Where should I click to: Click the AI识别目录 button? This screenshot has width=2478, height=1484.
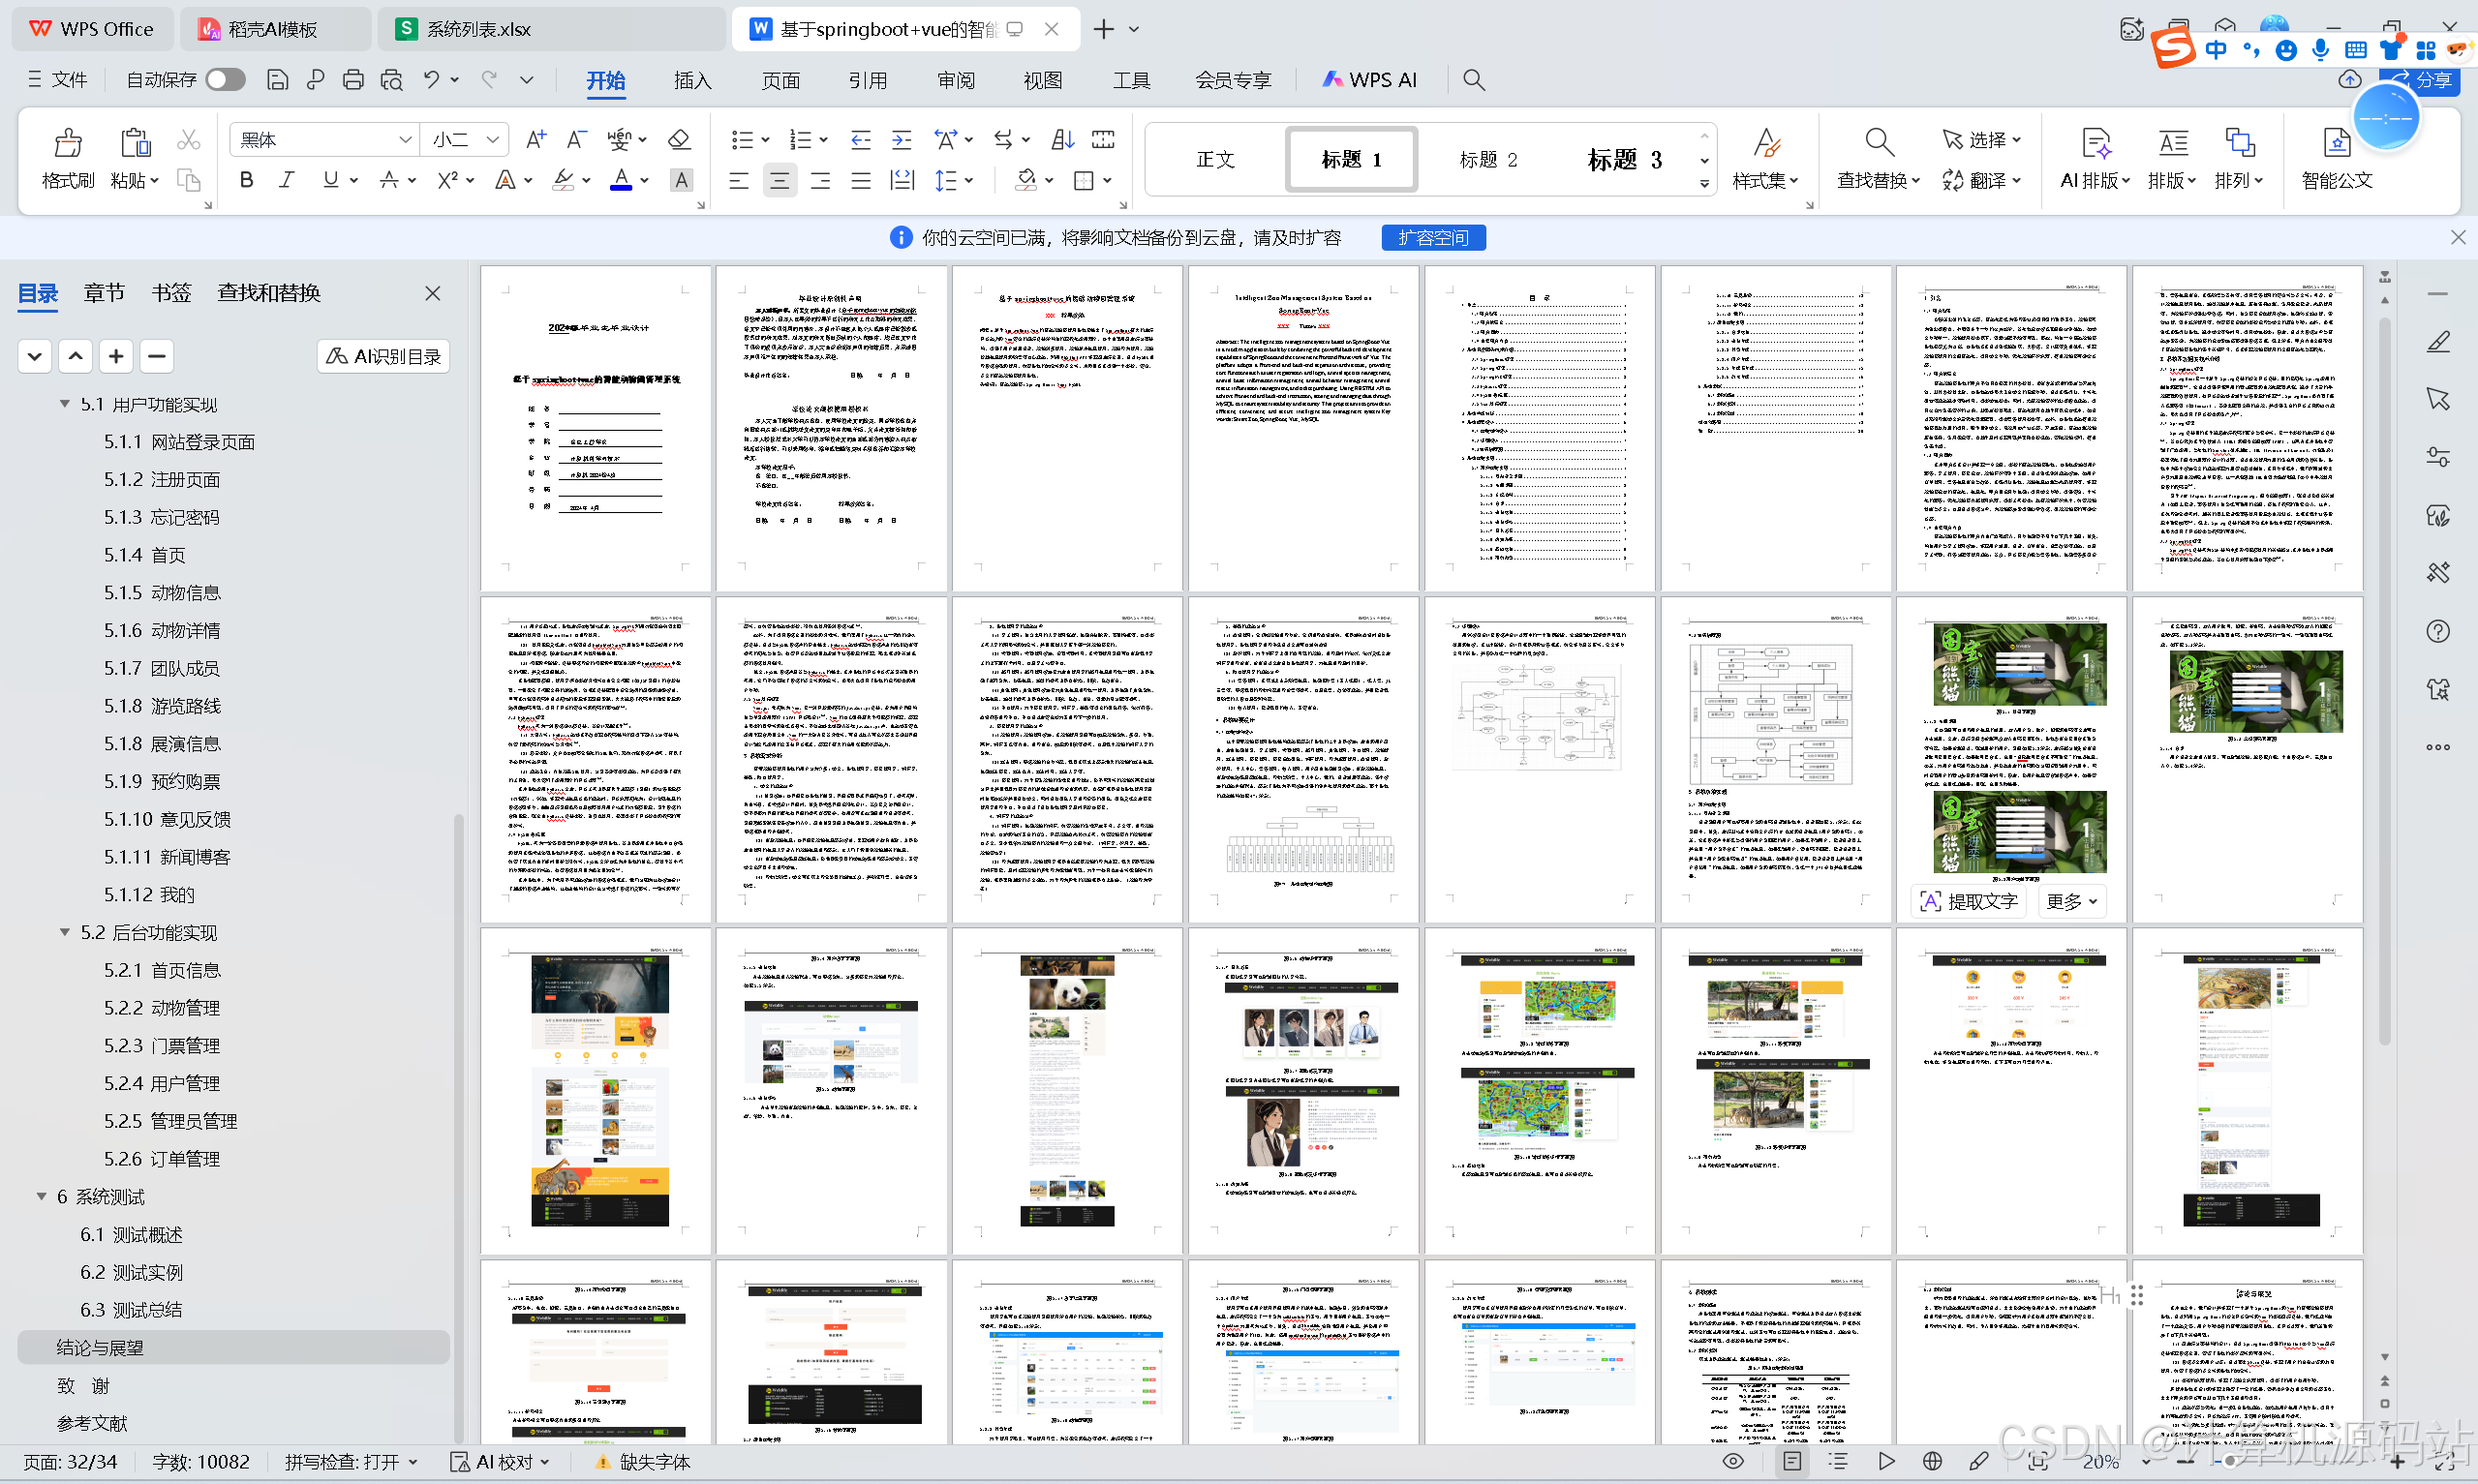click(384, 356)
